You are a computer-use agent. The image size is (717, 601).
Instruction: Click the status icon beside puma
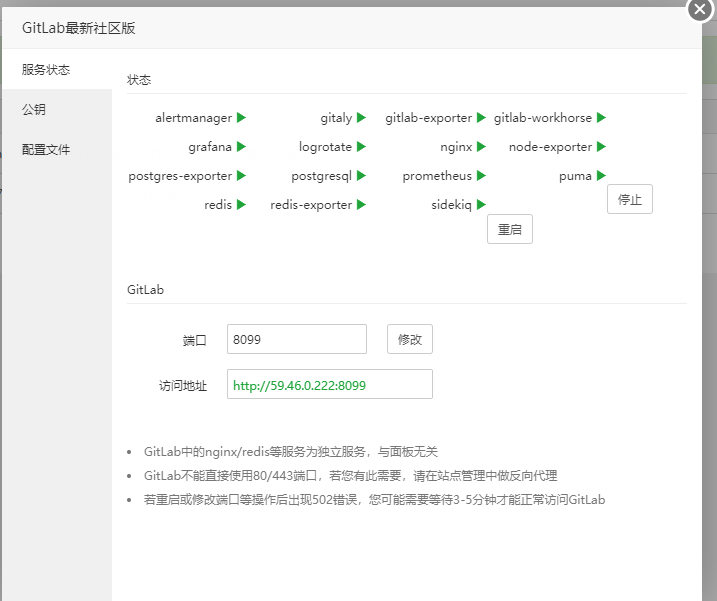[x=601, y=175]
